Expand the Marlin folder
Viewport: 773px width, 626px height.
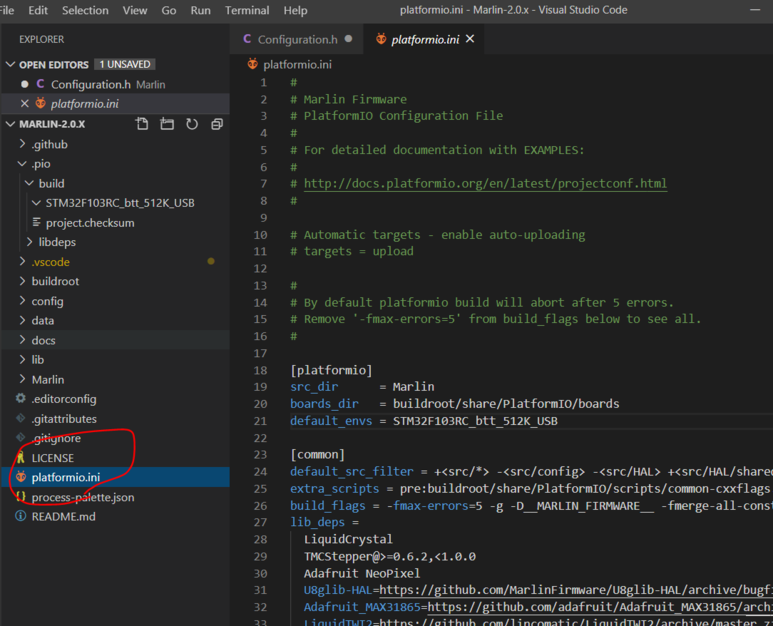pos(22,379)
